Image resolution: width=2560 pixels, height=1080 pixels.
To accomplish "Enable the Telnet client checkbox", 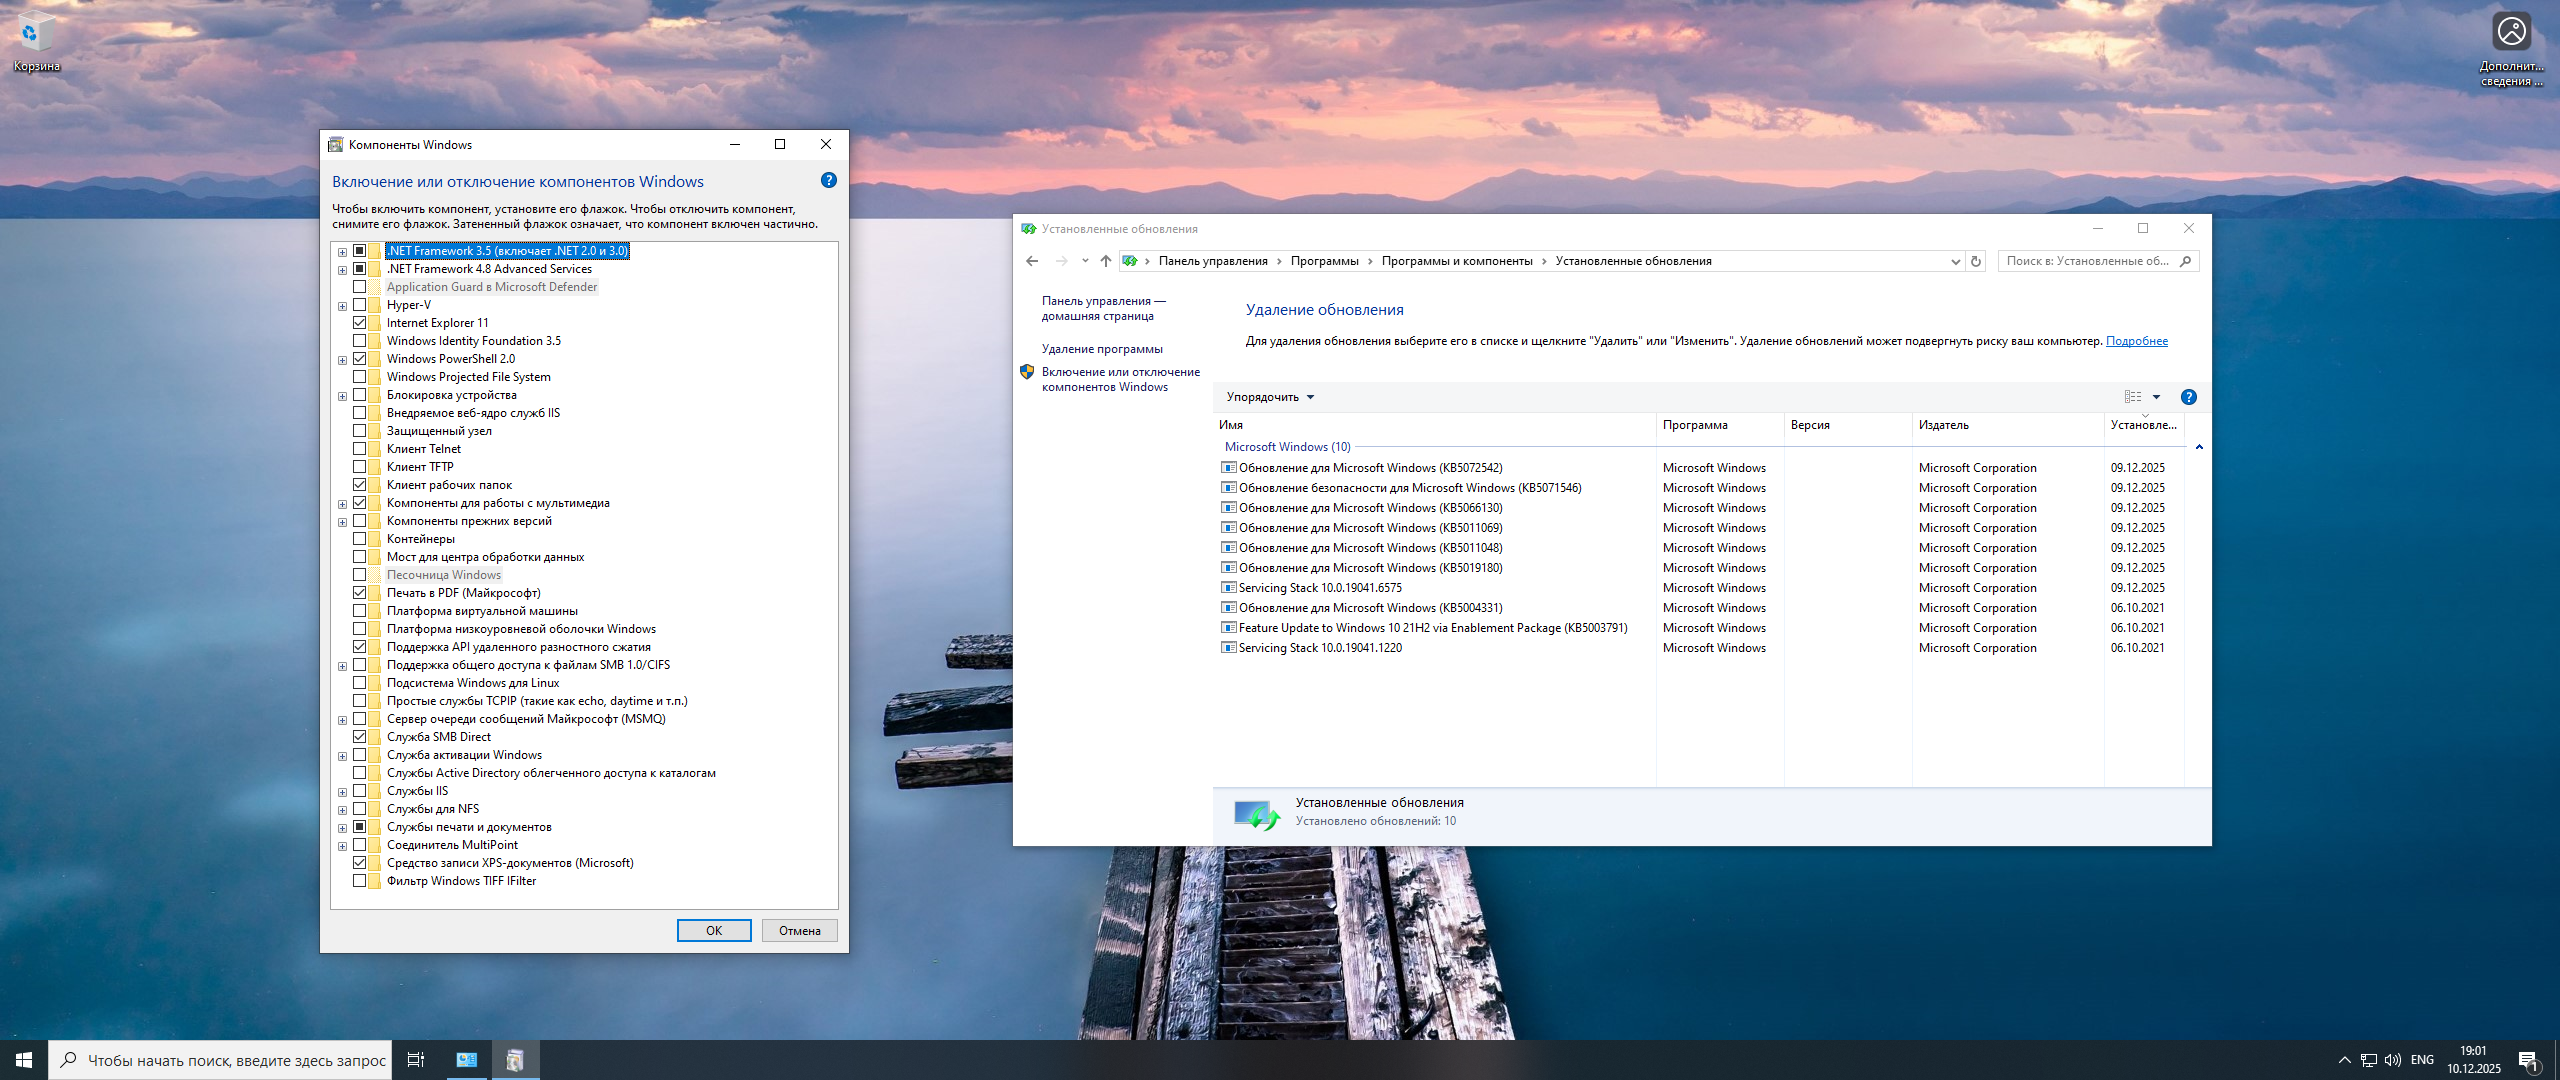I will [359, 449].
